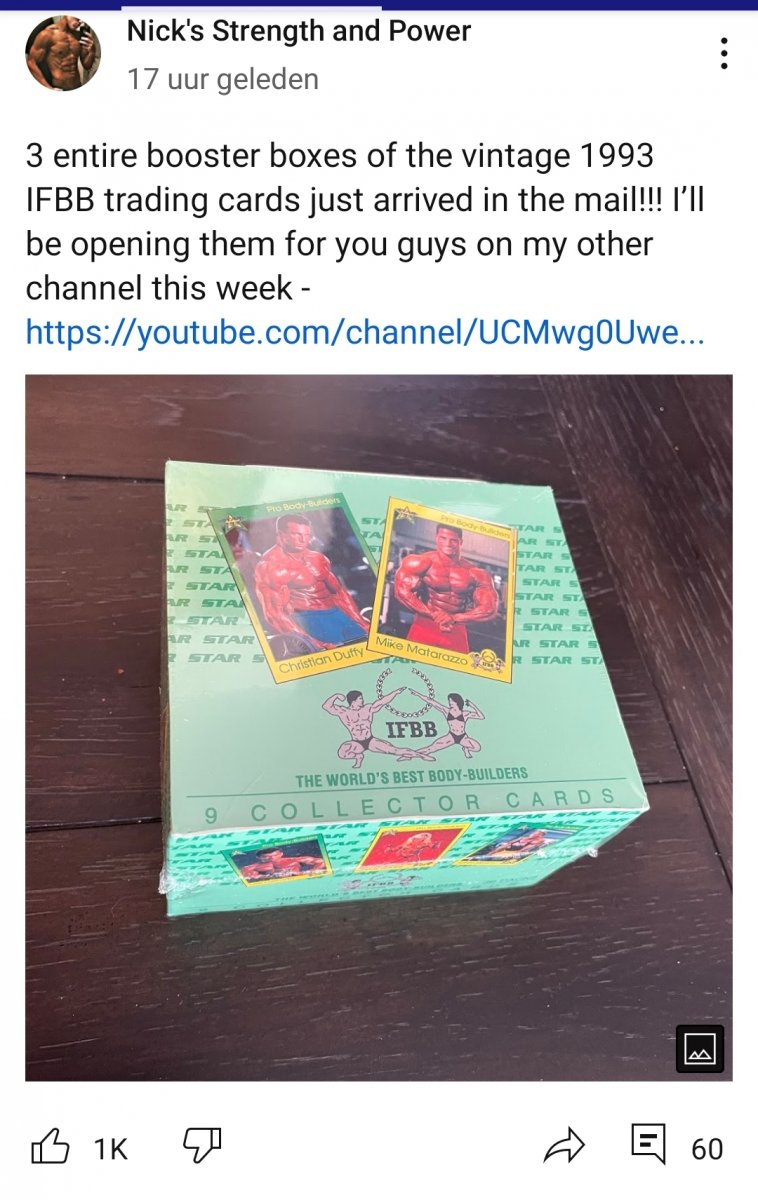Click the '17 uur geleden' timestamp
This screenshot has height=1200, width=758.
(223, 79)
